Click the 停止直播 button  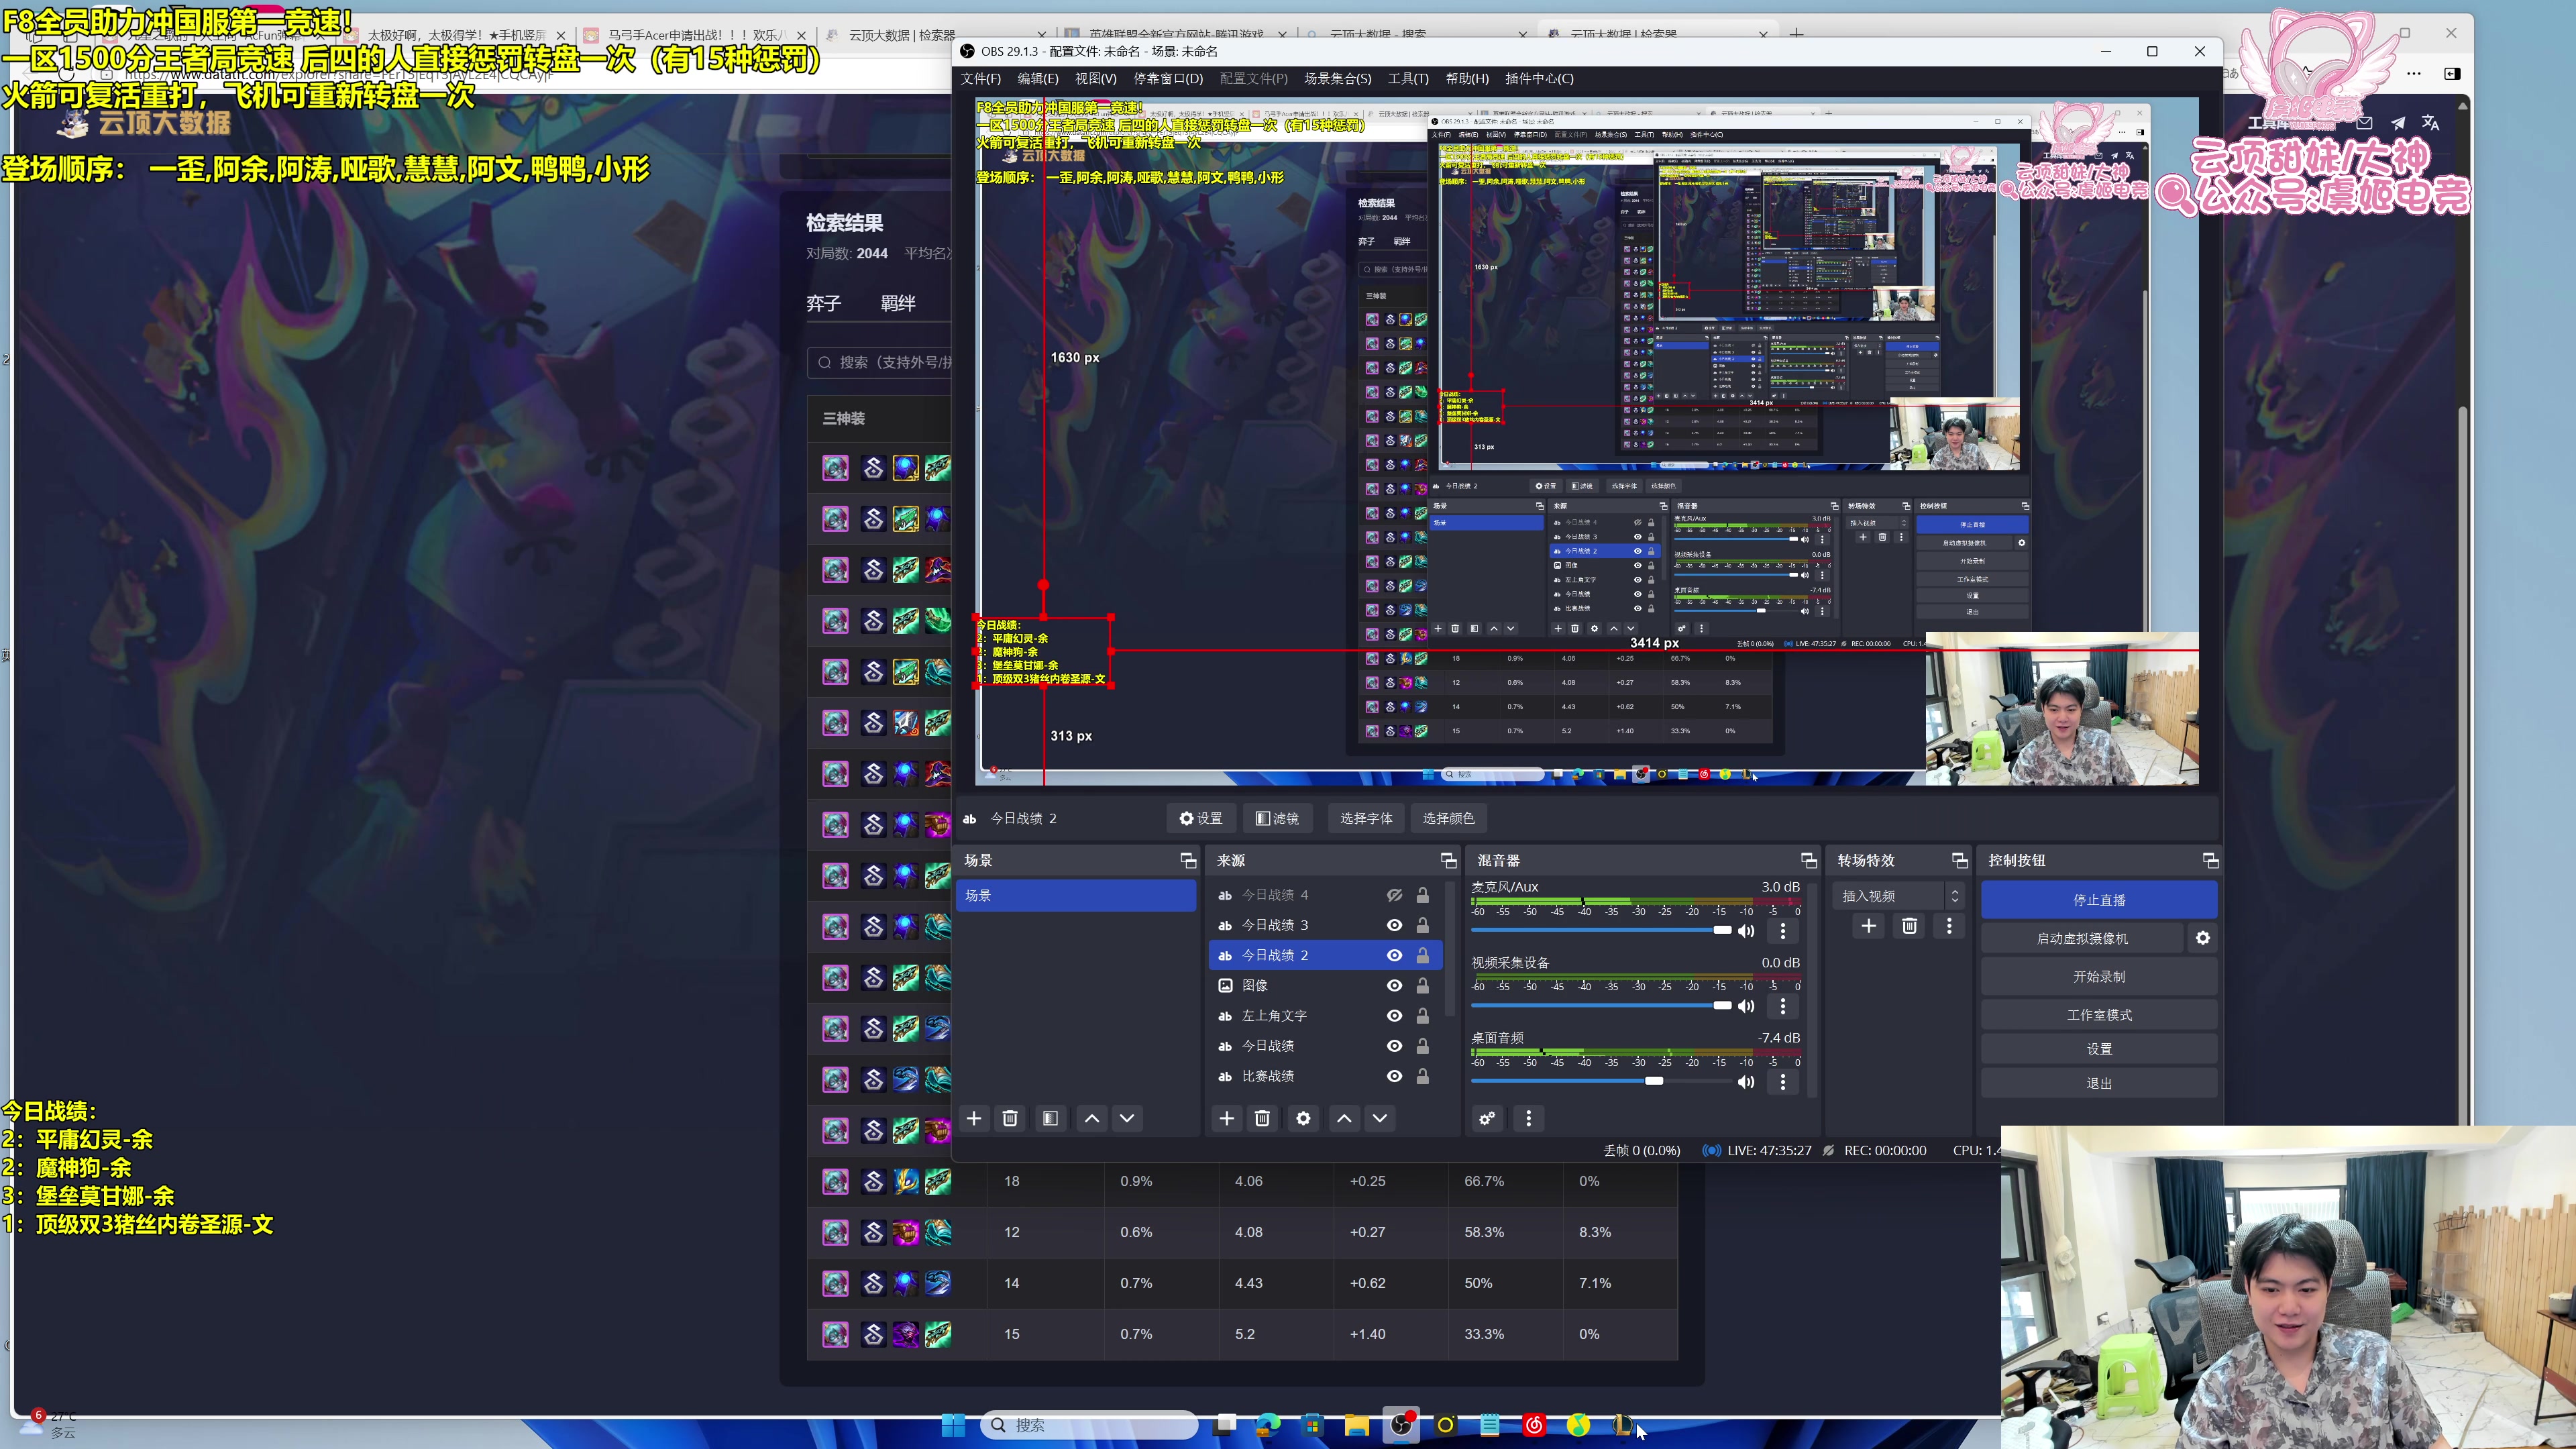point(2099,900)
